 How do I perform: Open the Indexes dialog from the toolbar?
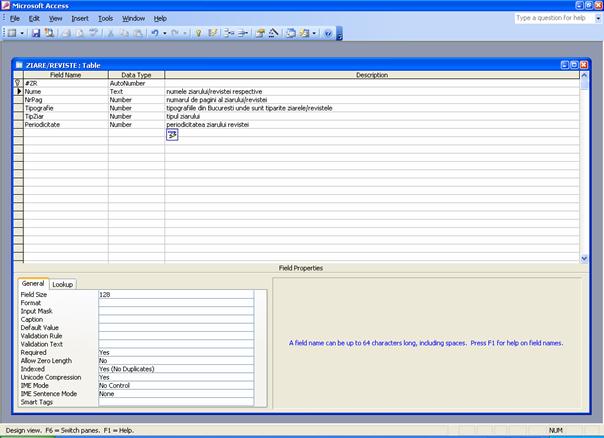tap(212, 33)
